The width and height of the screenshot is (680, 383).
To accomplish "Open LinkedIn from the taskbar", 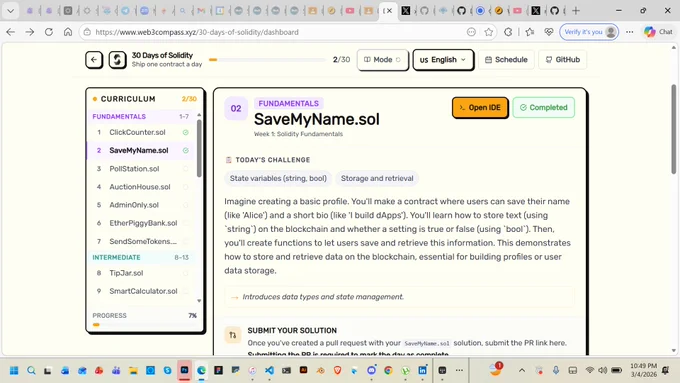I will [x=422, y=370].
